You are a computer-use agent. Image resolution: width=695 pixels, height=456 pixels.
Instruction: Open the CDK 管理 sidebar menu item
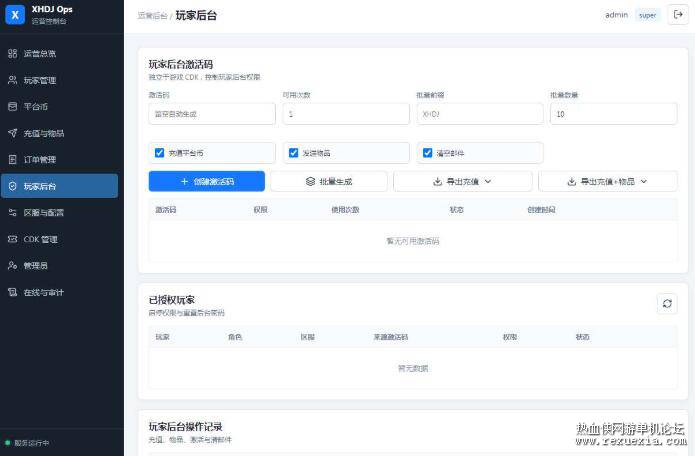point(59,239)
